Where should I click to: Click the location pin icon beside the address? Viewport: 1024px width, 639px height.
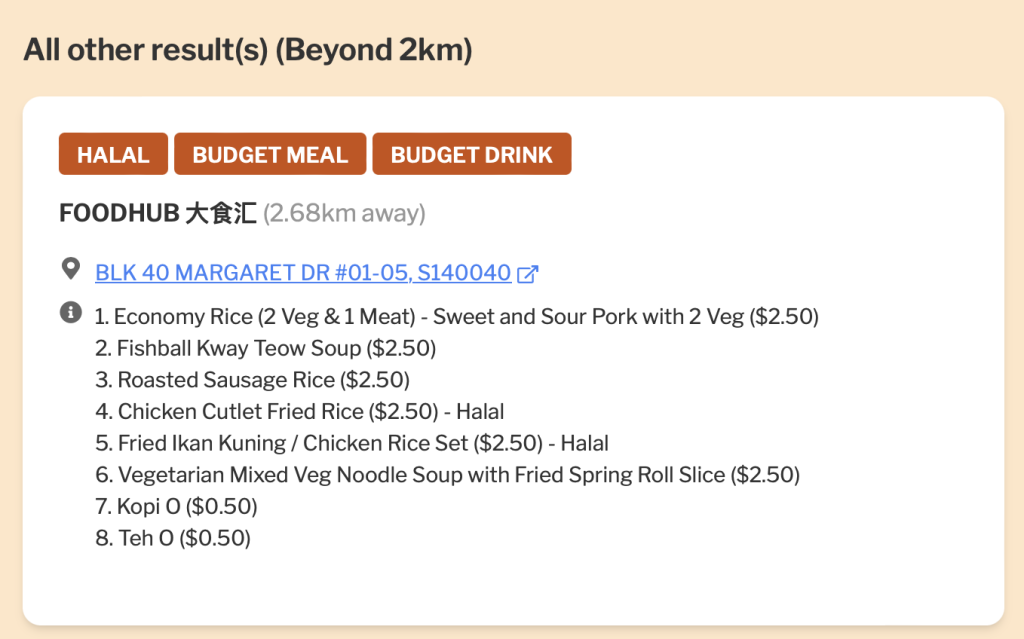[x=70, y=269]
